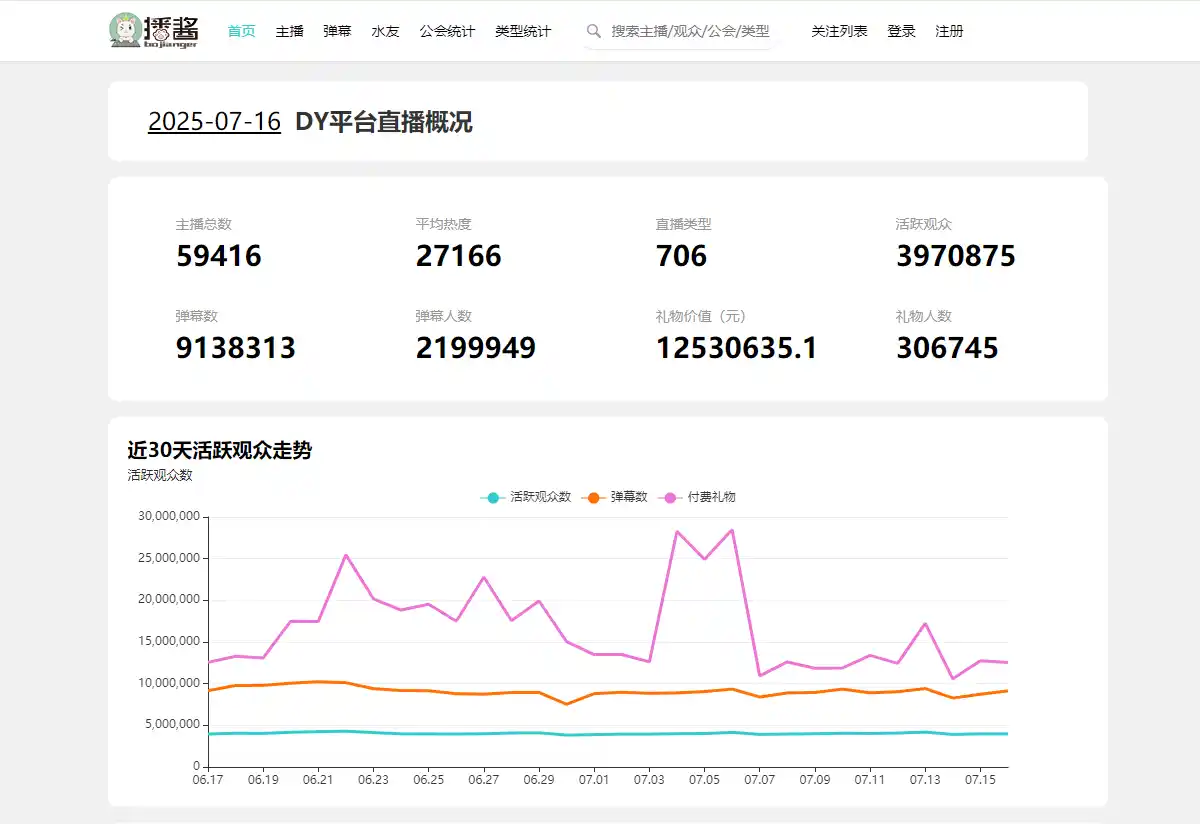Image resolution: width=1200 pixels, height=824 pixels.
Task: Click the 礼物人数 value 306745
Action: click(947, 348)
